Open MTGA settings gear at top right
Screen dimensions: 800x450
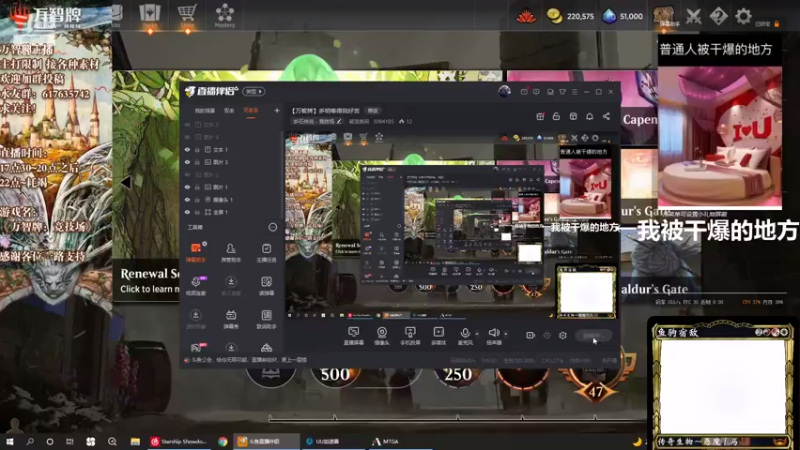[x=743, y=16]
